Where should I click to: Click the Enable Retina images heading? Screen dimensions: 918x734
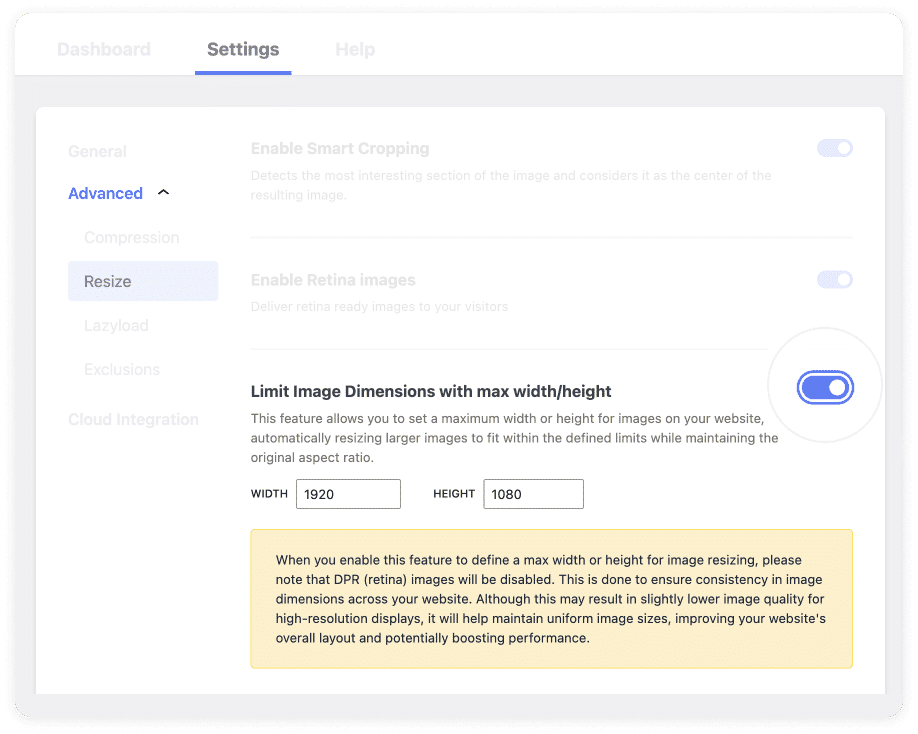(333, 280)
